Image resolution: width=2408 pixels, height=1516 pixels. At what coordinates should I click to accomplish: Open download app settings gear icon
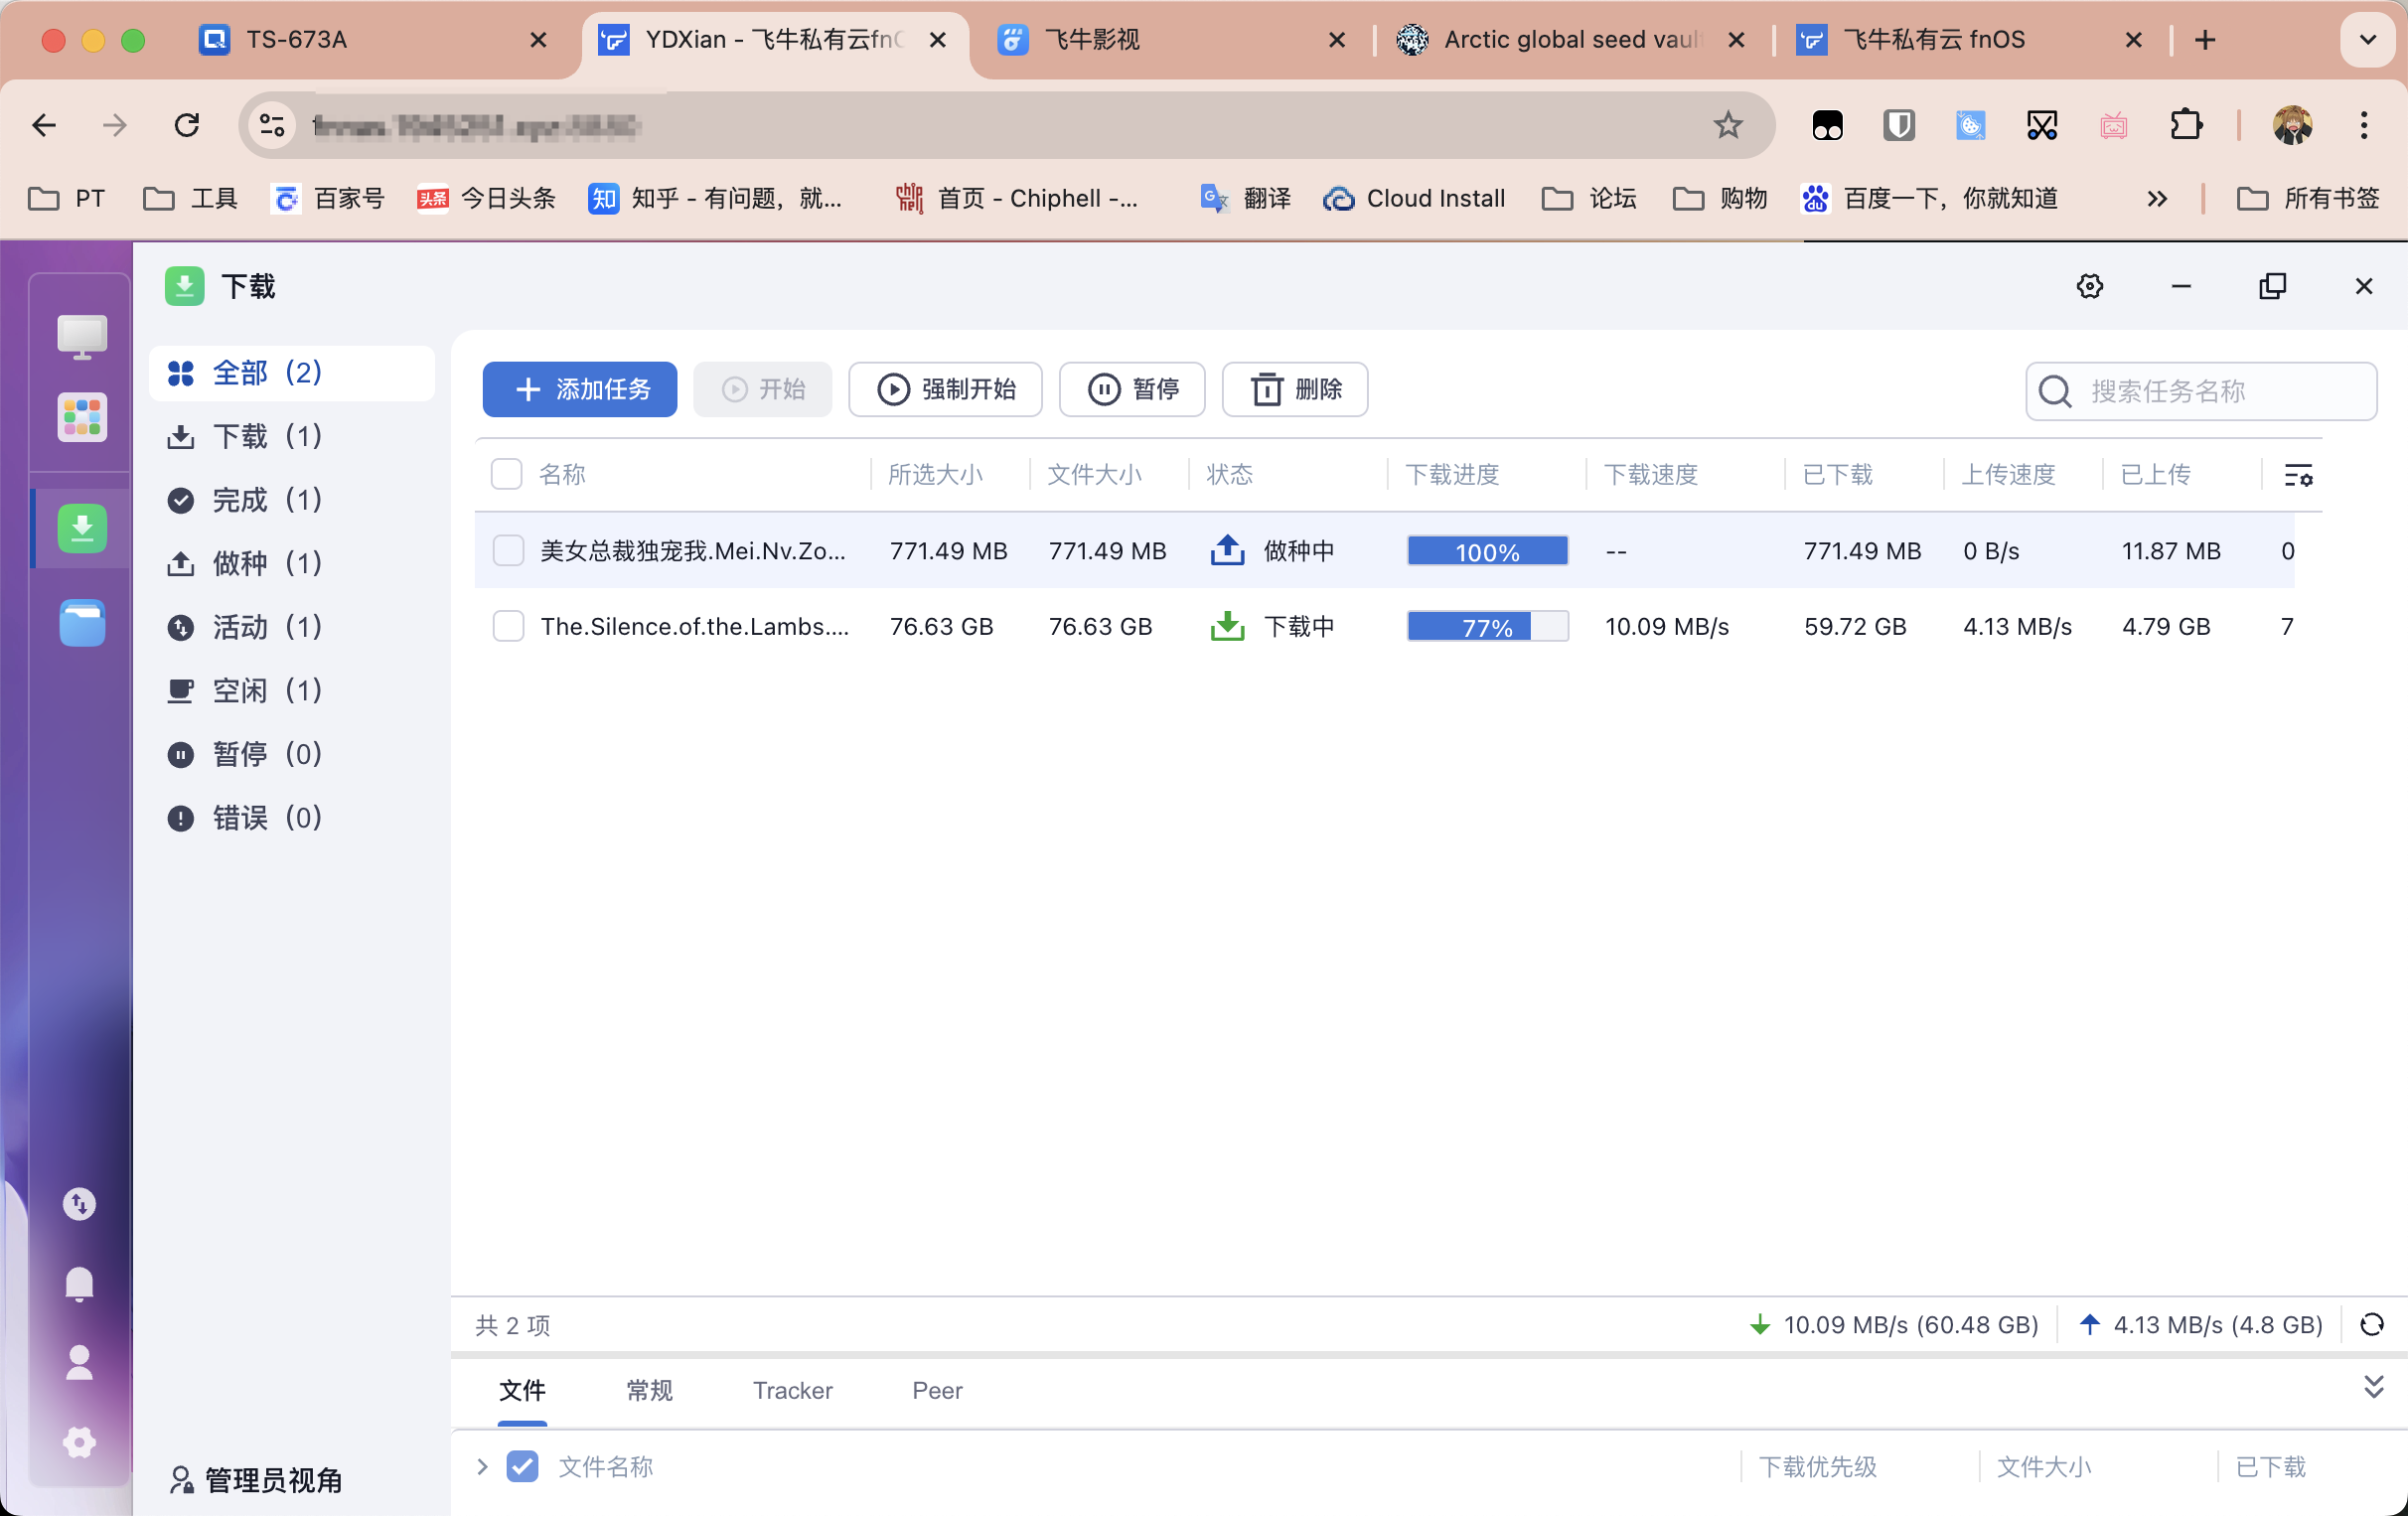pos(2089,287)
